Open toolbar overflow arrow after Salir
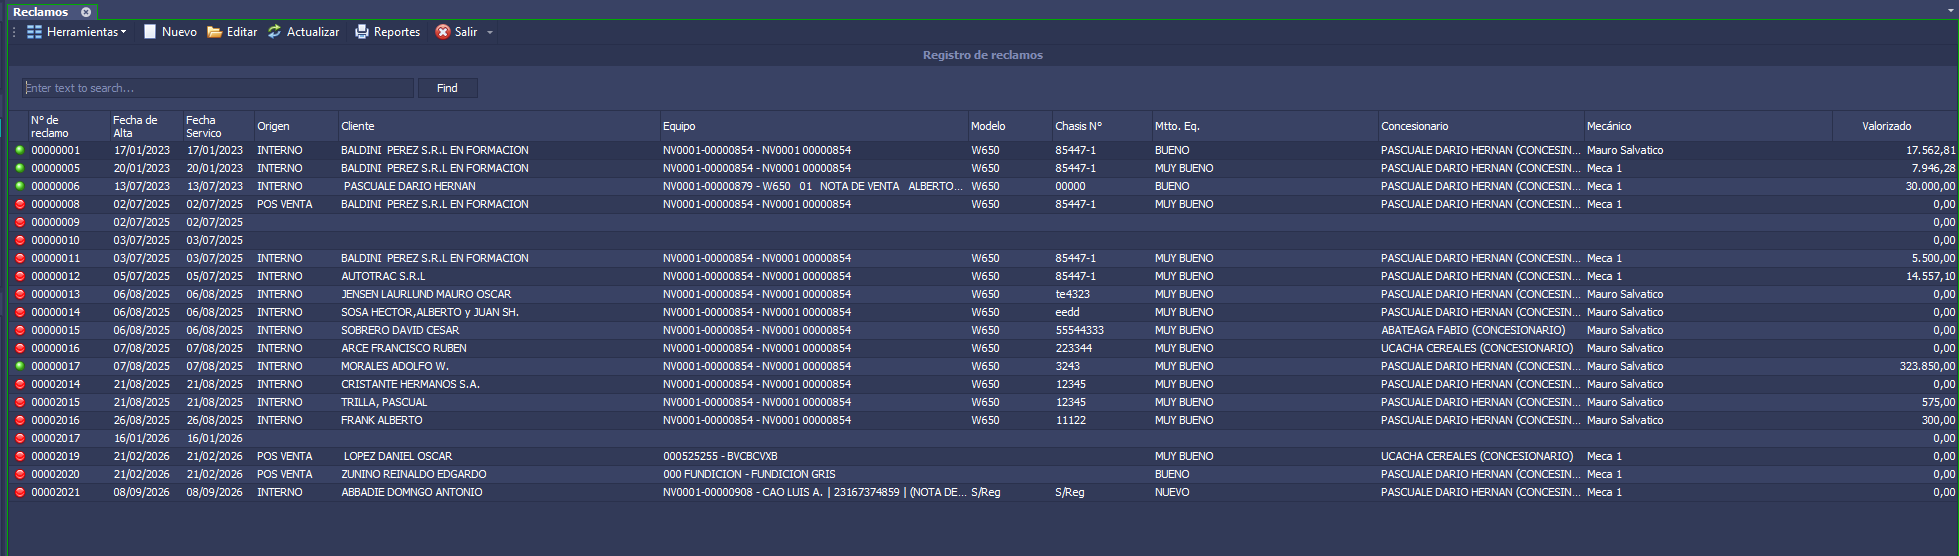The height and width of the screenshot is (556, 1959). coord(490,32)
